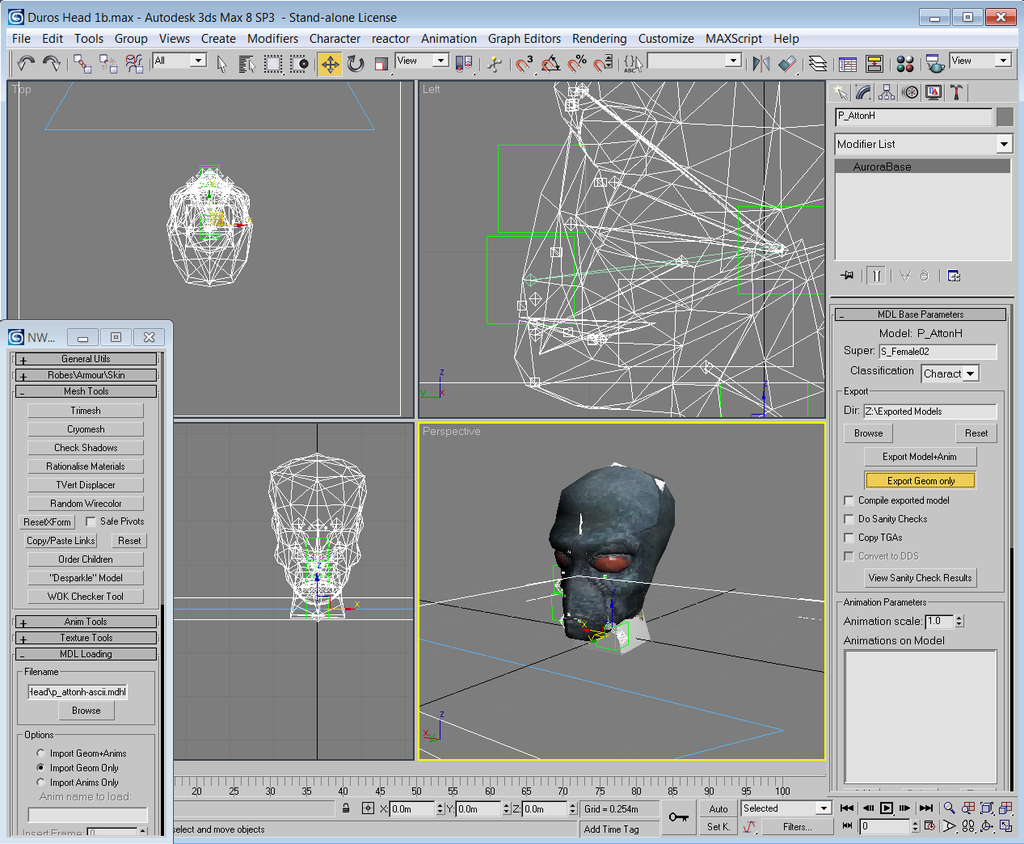Open the MAXScript menu
This screenshot has width=1024, height=844.
click(x=733, y=39)
